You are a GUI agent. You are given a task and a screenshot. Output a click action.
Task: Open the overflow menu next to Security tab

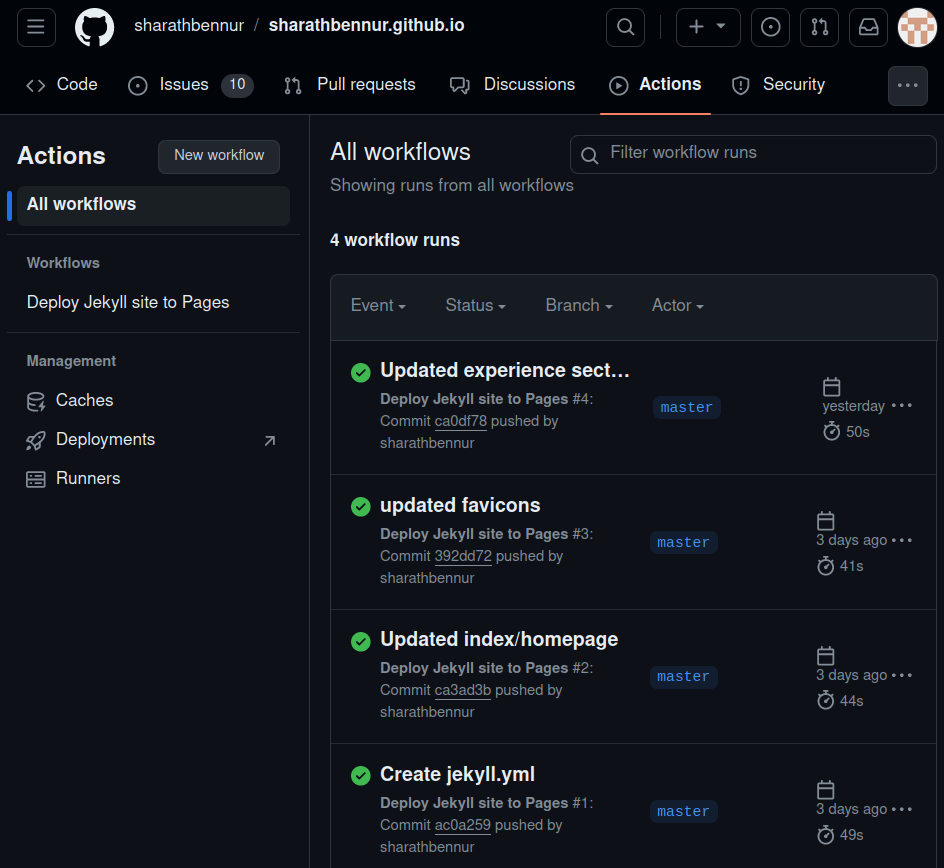[907, 85]
